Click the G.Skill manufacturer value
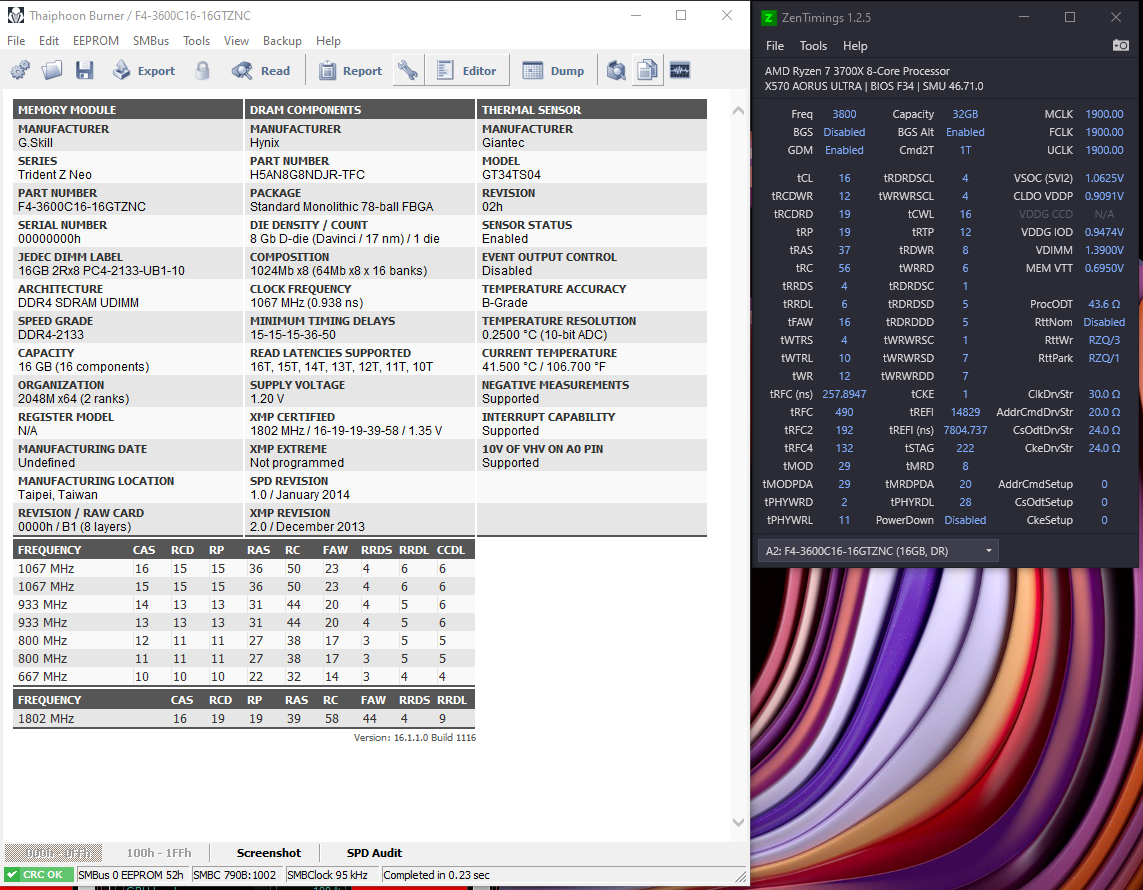This screenshot has height=890, width=1143. pos(35,143)
